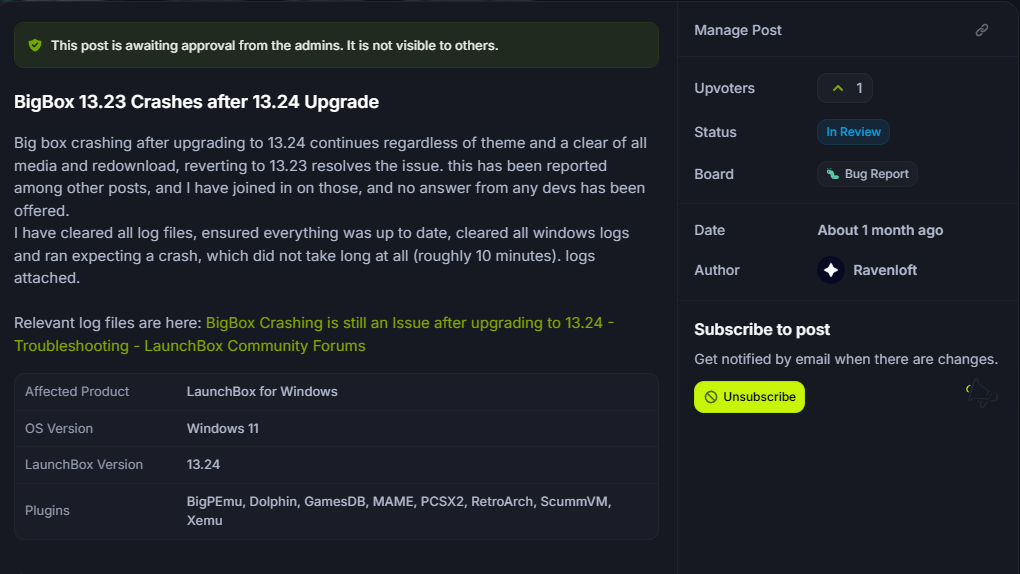Copy the post link icon

(981, 30)
